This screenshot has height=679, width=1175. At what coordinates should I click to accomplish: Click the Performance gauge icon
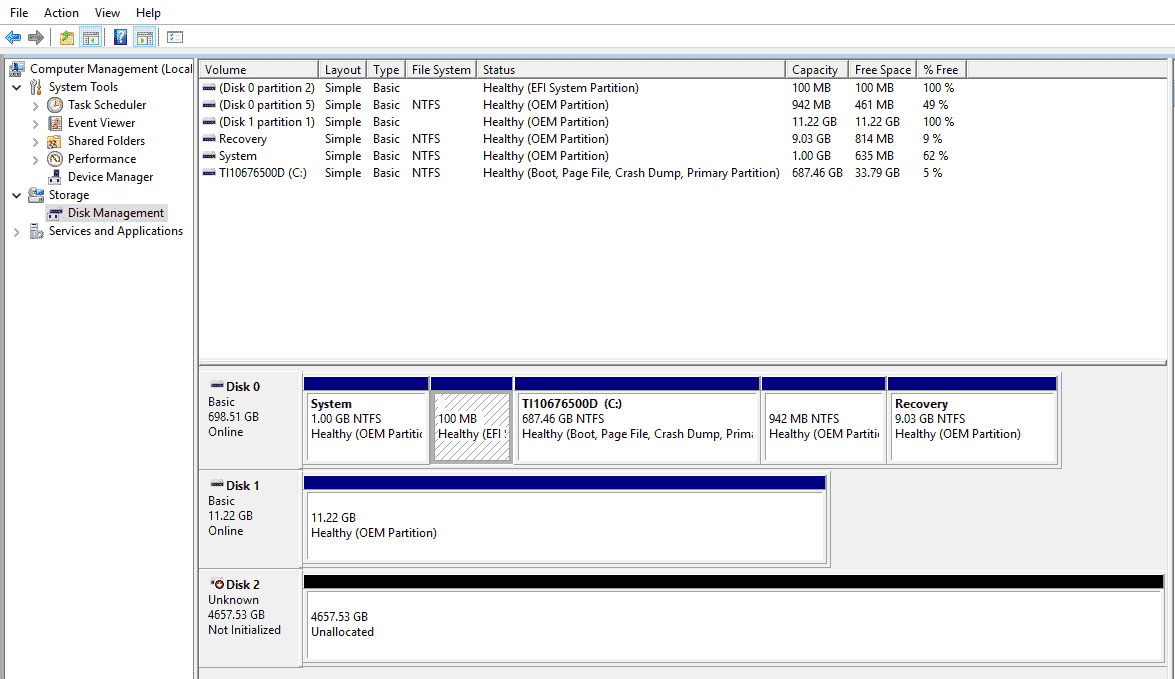point(55,159)
